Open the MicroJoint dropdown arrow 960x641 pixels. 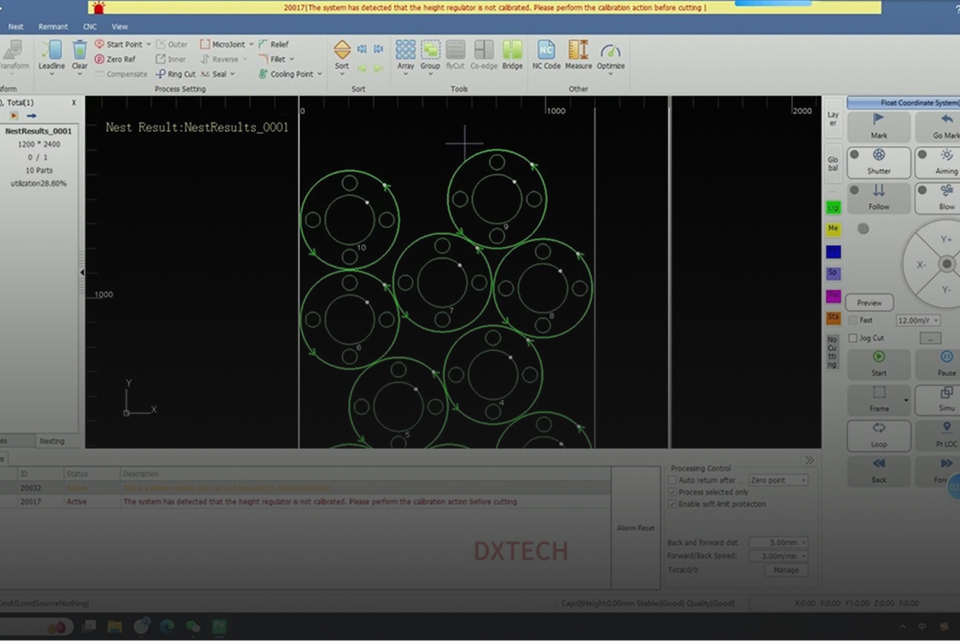251,44
